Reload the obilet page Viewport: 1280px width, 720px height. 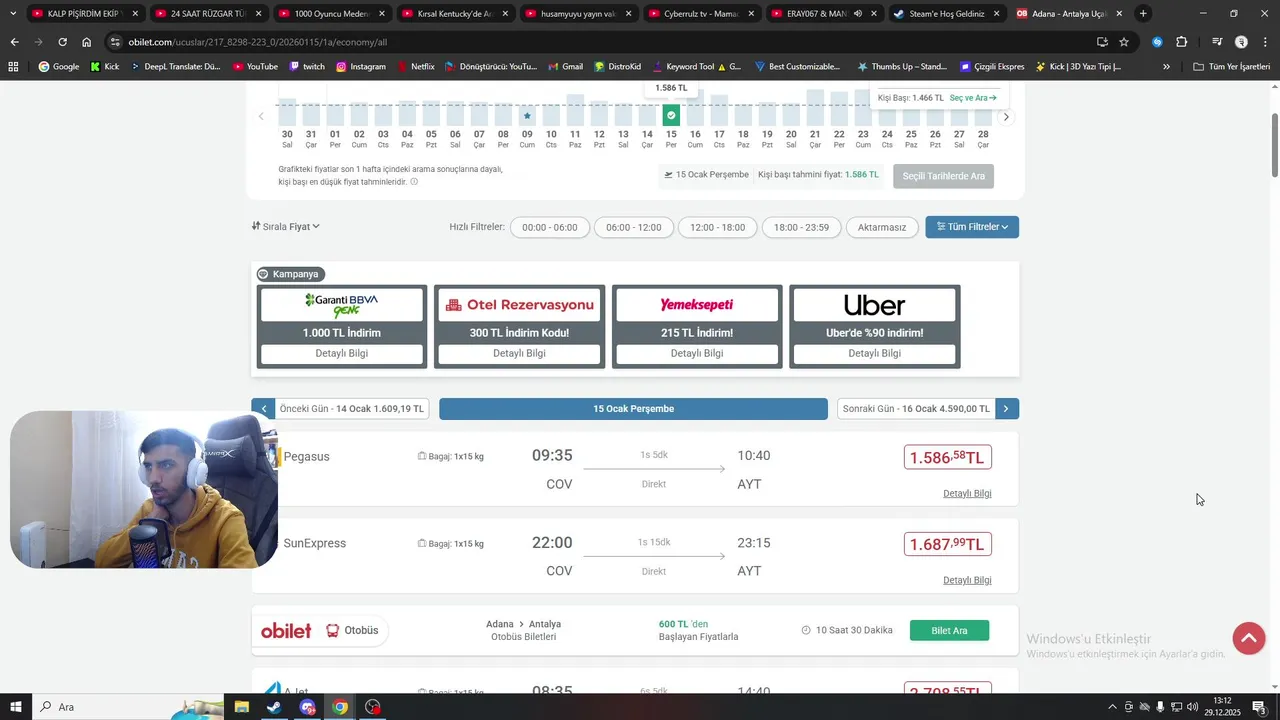coord(62,42)
